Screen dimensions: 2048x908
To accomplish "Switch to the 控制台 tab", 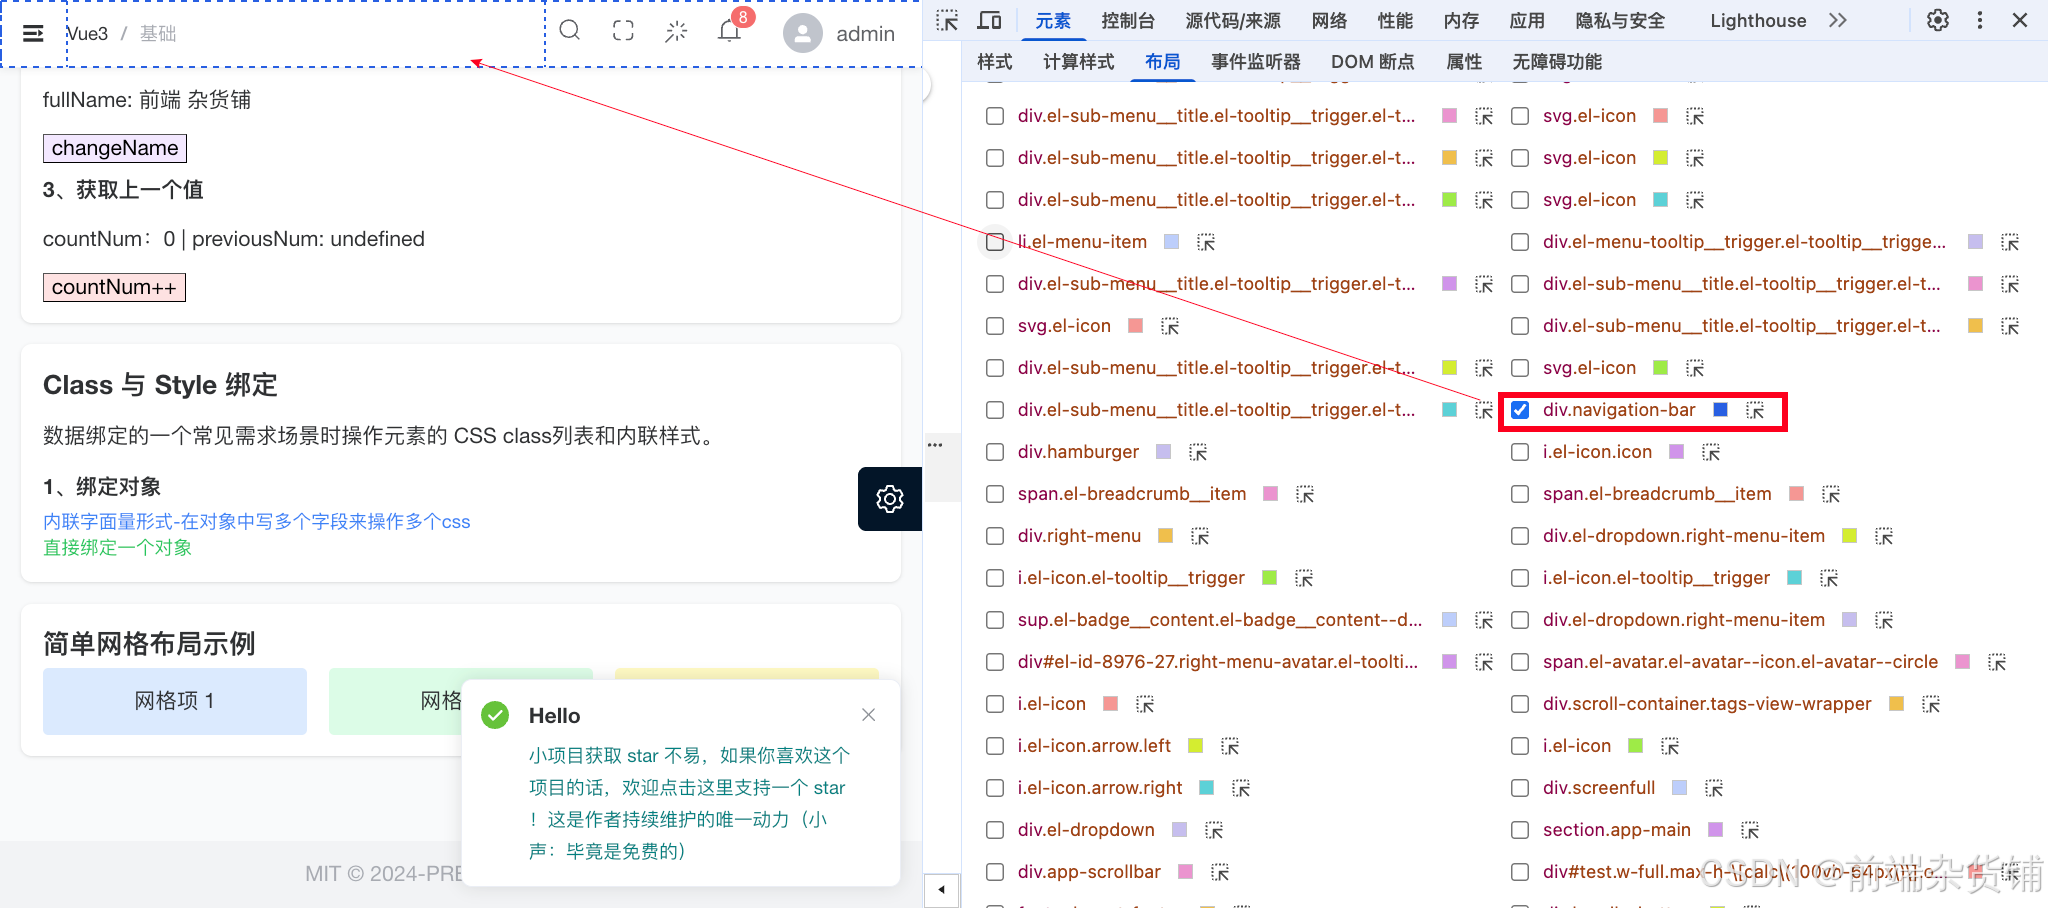I will tap(1128, 21).
